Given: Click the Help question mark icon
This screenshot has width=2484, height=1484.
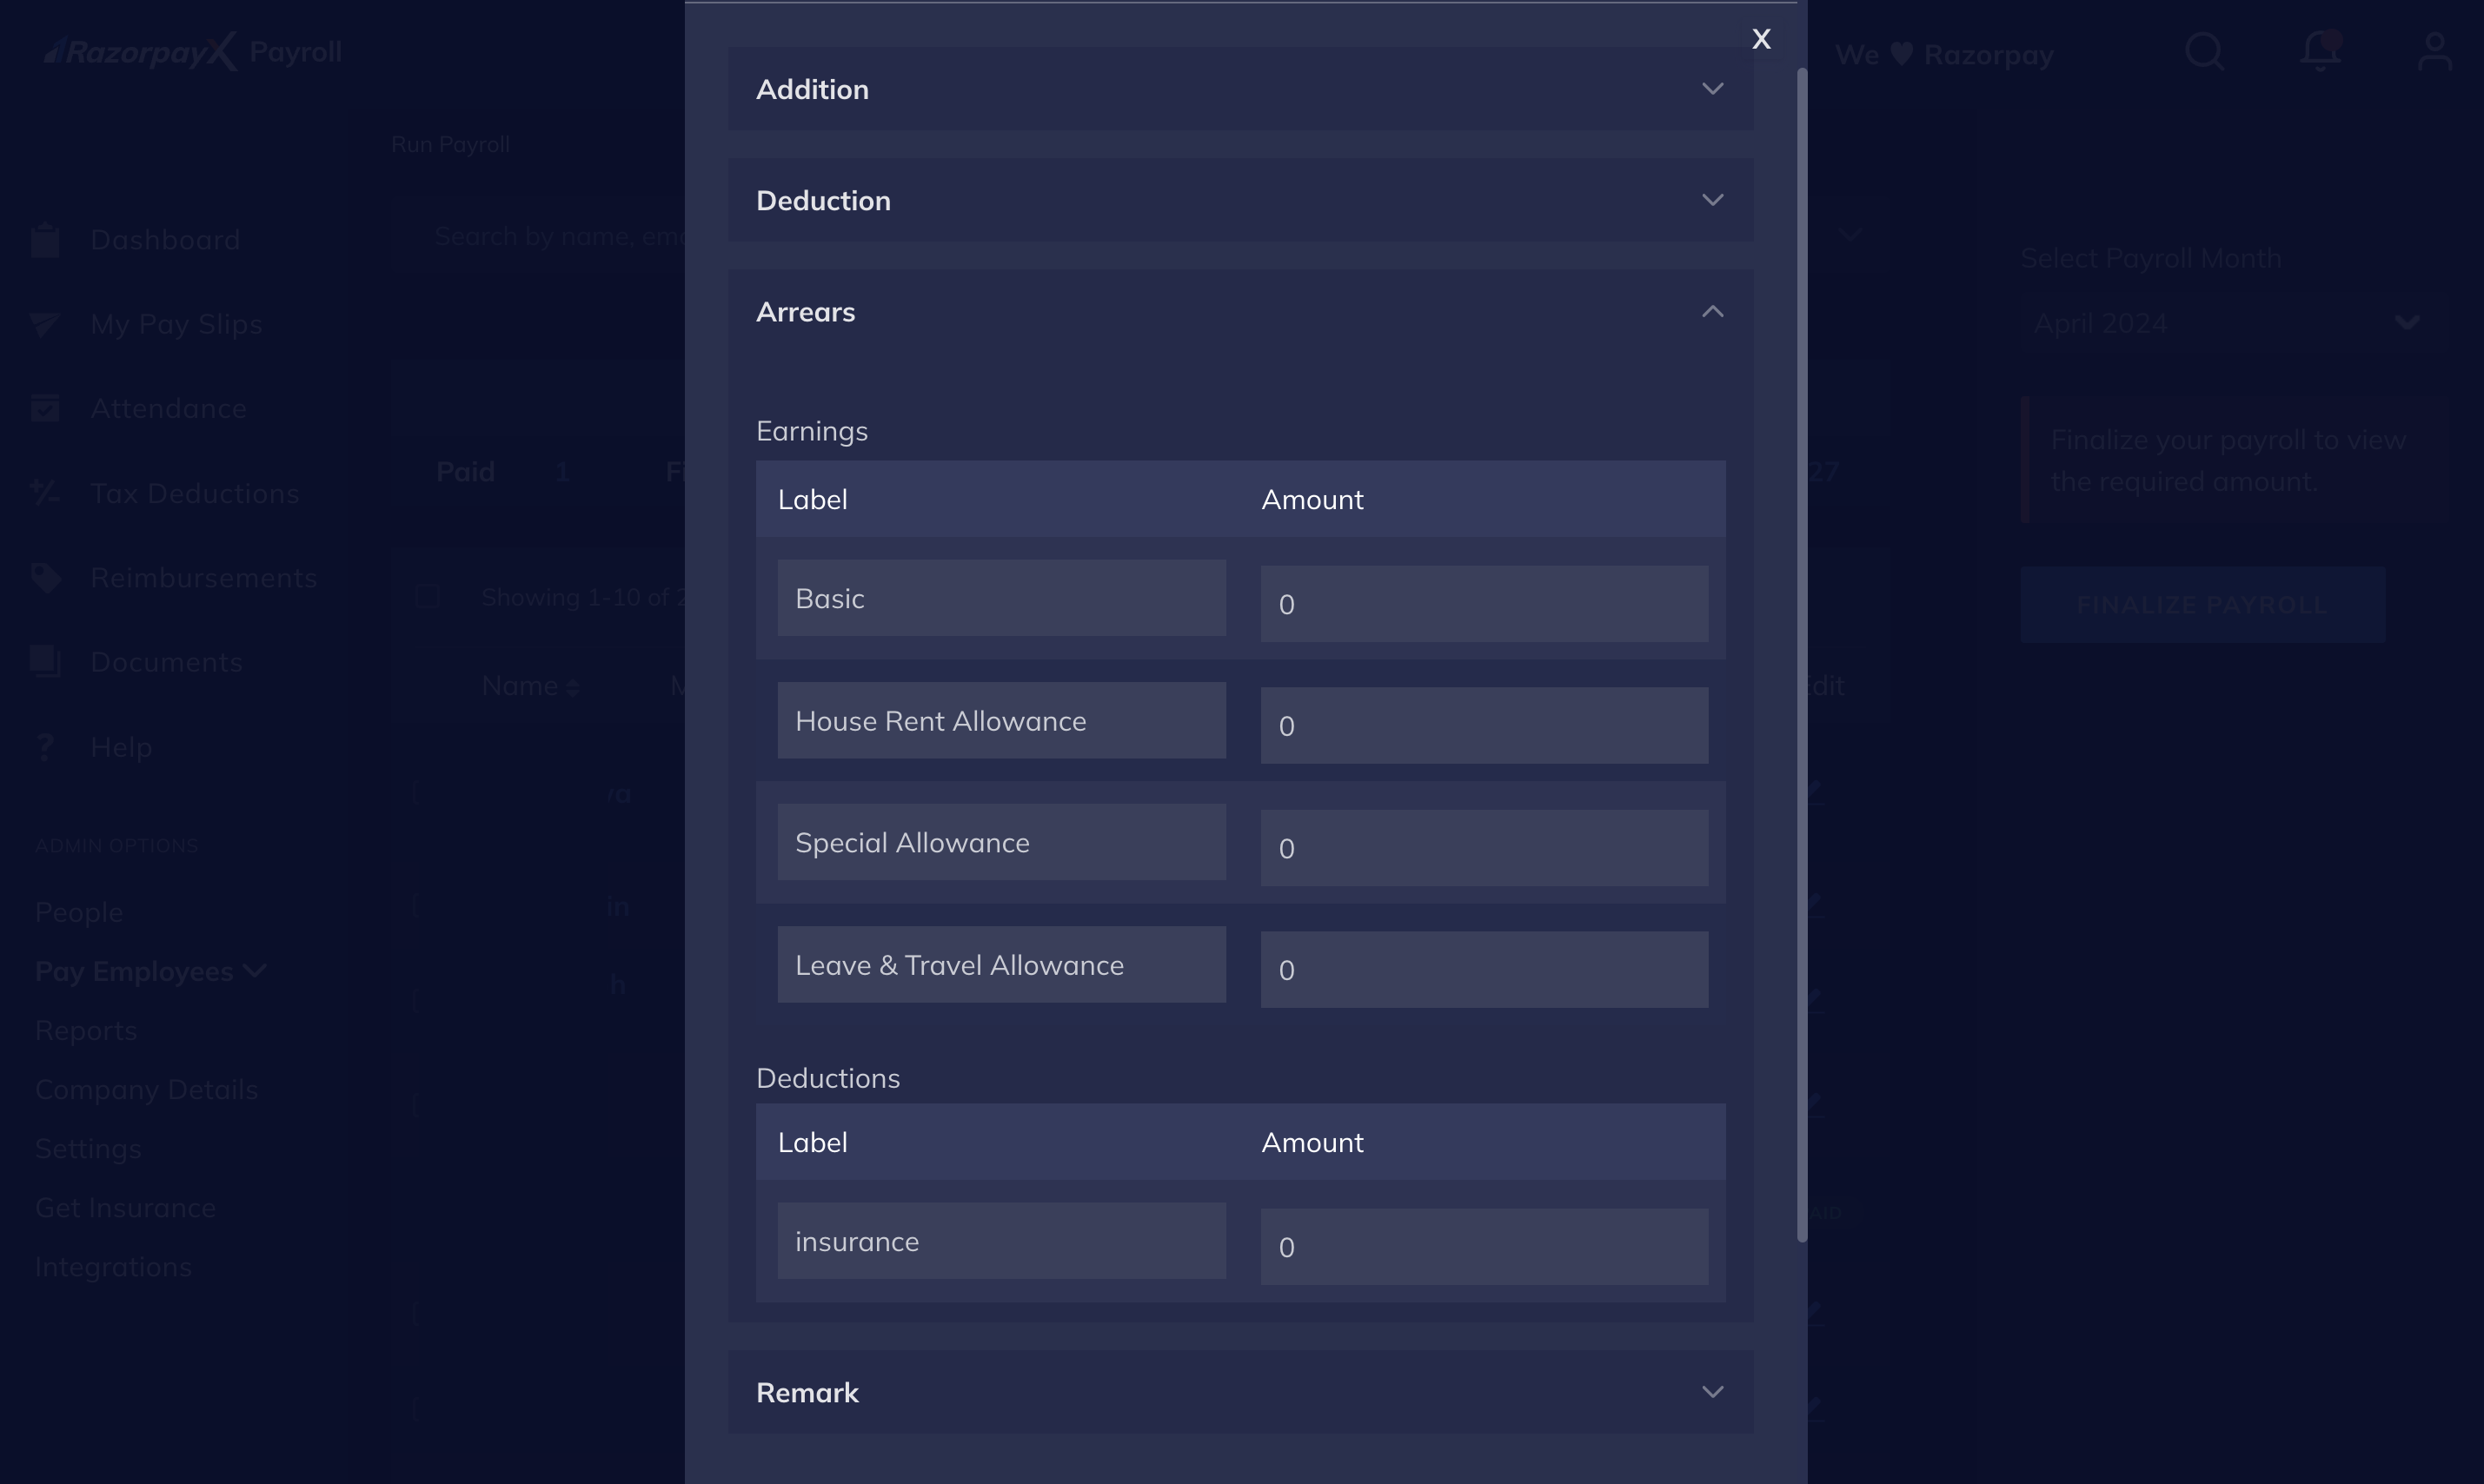Looking at the screenshot, I should point(45,746).
